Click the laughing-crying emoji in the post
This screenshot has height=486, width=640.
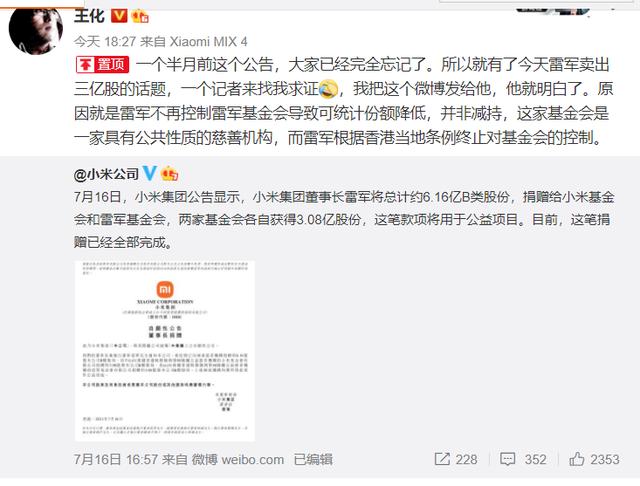(x=328, y=89)
